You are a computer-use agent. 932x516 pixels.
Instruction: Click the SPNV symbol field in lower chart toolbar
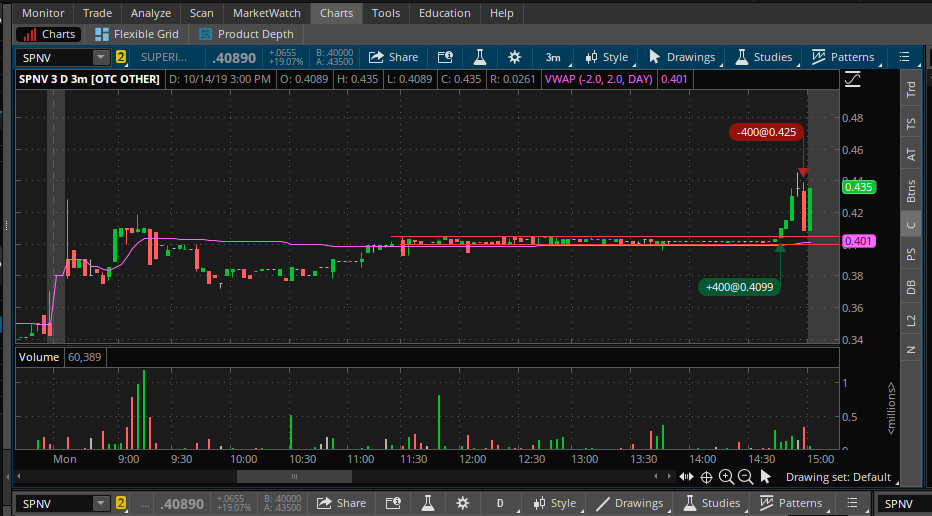pos(55,504)
